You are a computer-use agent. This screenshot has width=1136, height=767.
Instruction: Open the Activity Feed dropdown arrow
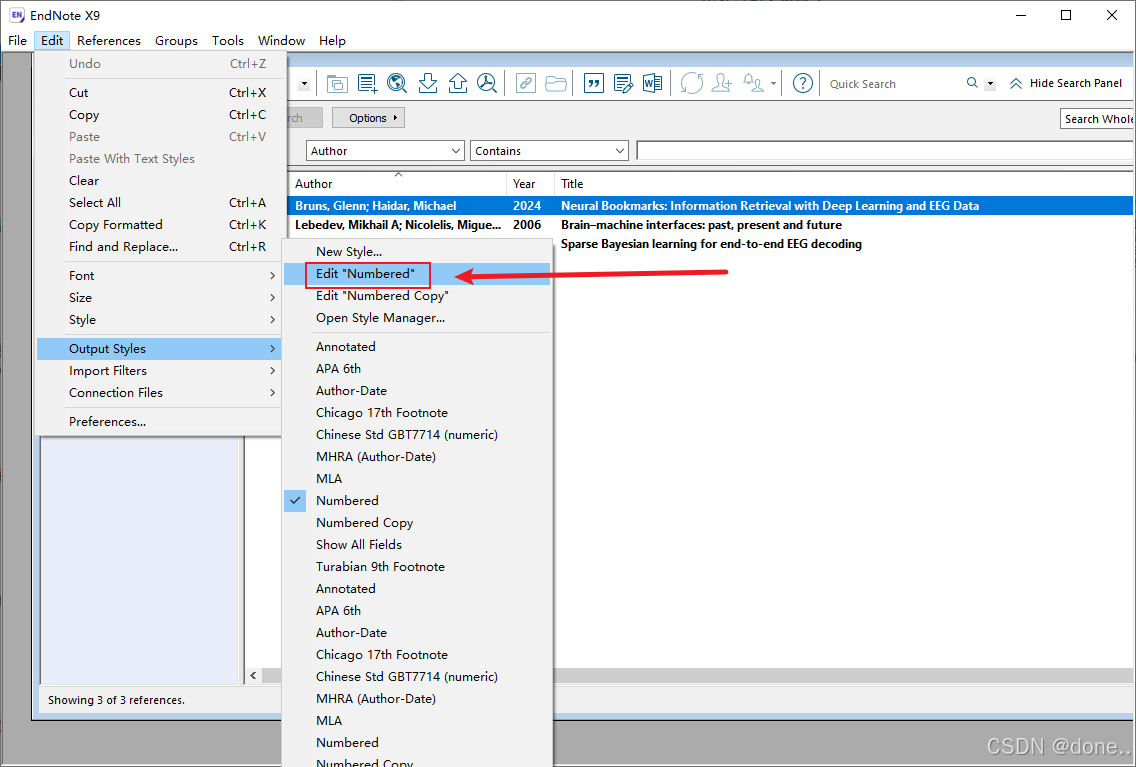point(773,84)
